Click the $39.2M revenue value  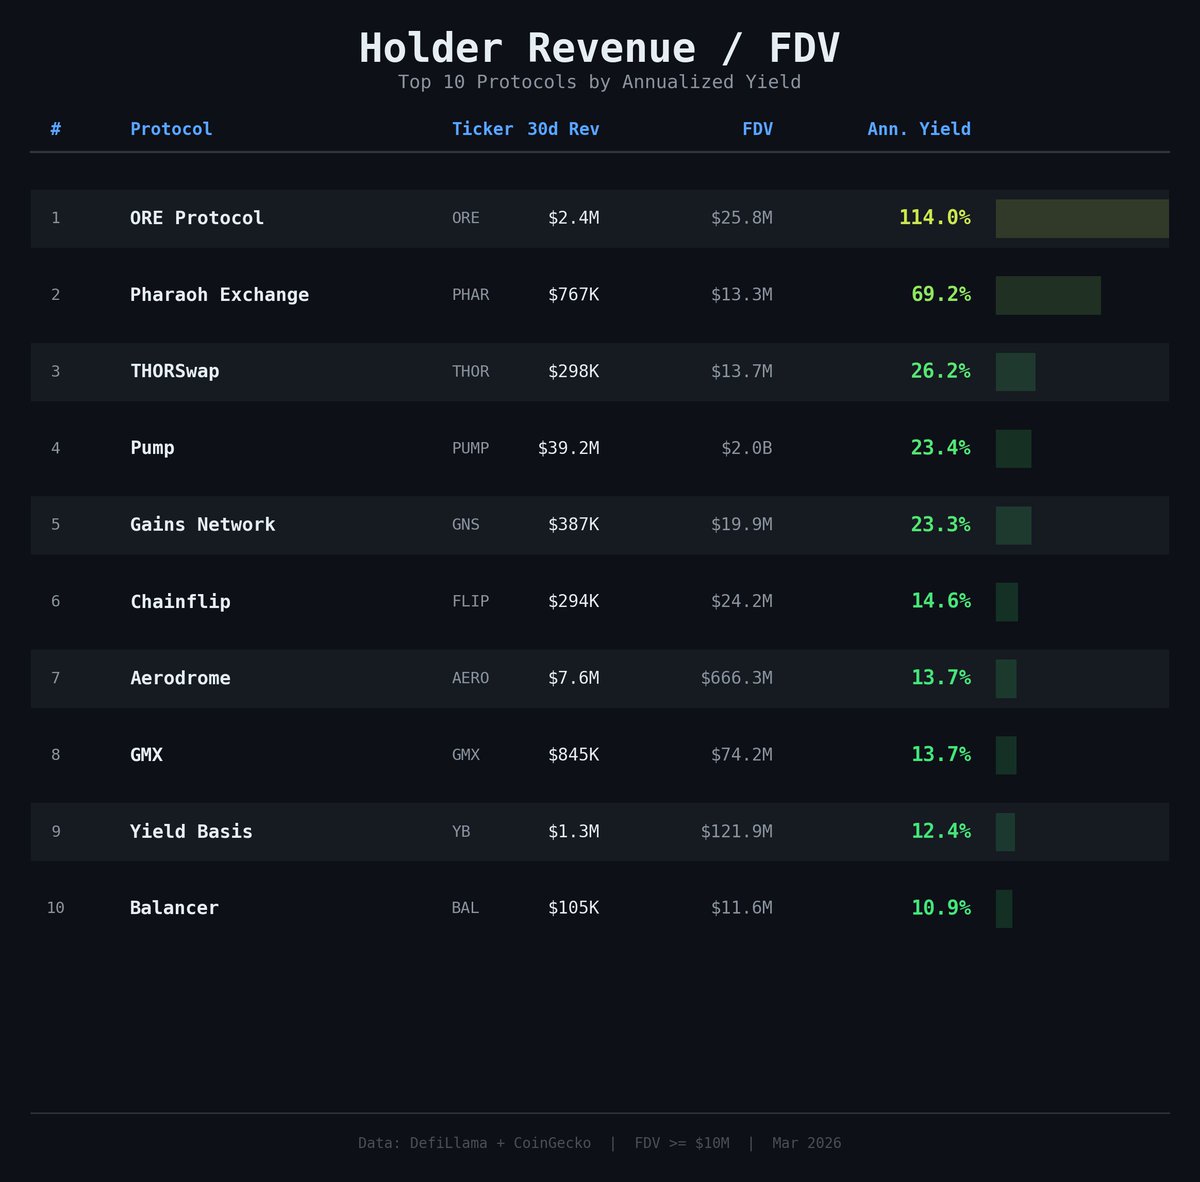(568, 448)
